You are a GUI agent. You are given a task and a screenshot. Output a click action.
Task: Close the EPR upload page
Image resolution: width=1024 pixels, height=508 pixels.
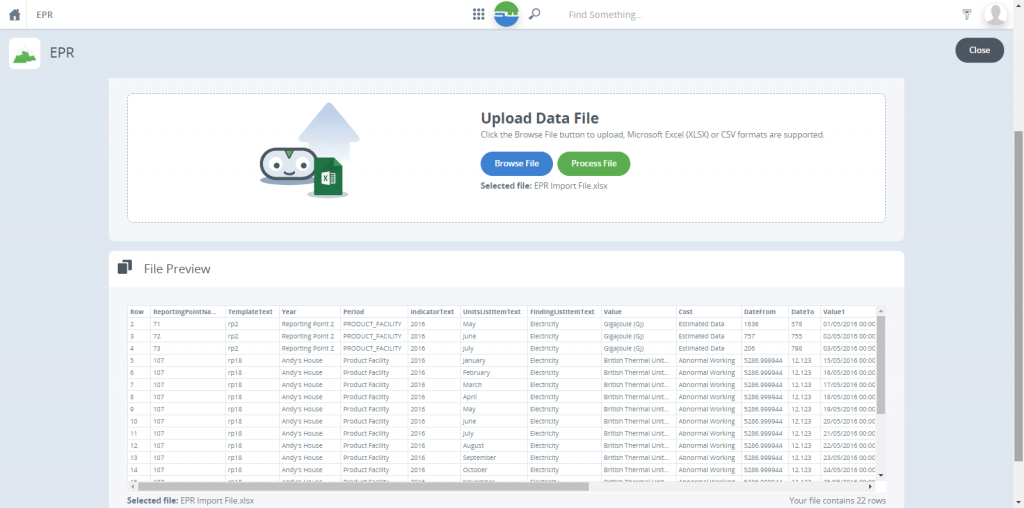pos(979,50)
